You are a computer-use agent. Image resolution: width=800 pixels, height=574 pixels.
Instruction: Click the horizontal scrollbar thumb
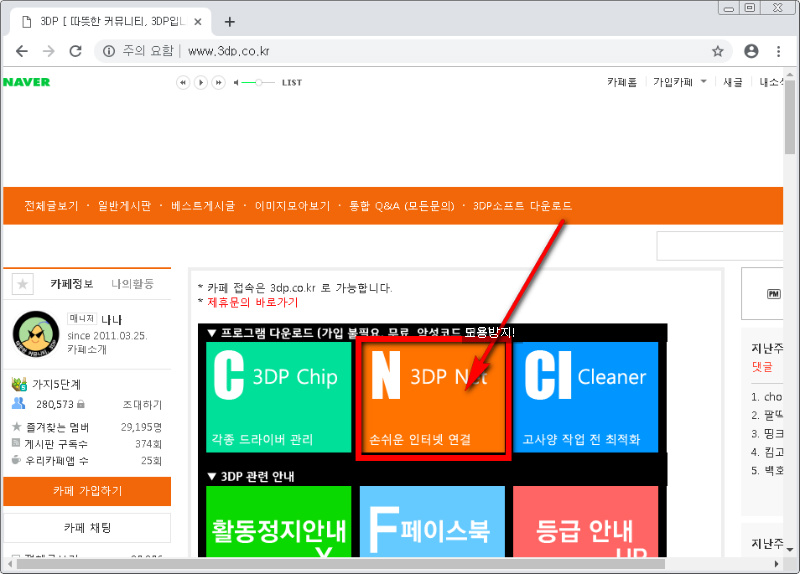tap(341, 564)
